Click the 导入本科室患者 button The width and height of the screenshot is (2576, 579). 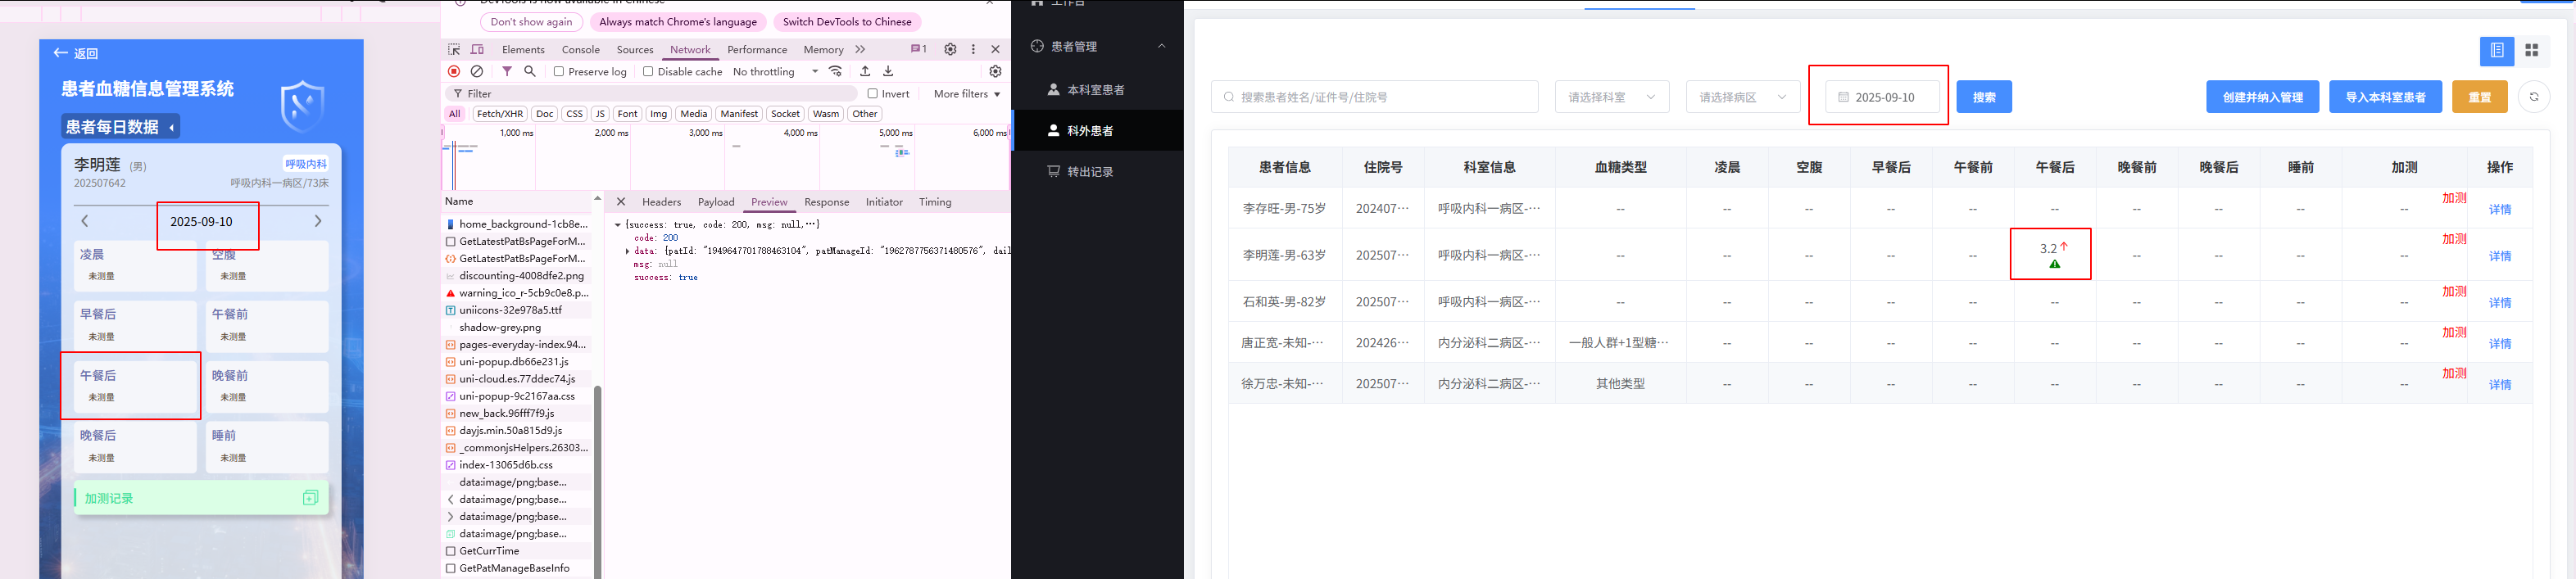click(2386, 97)
